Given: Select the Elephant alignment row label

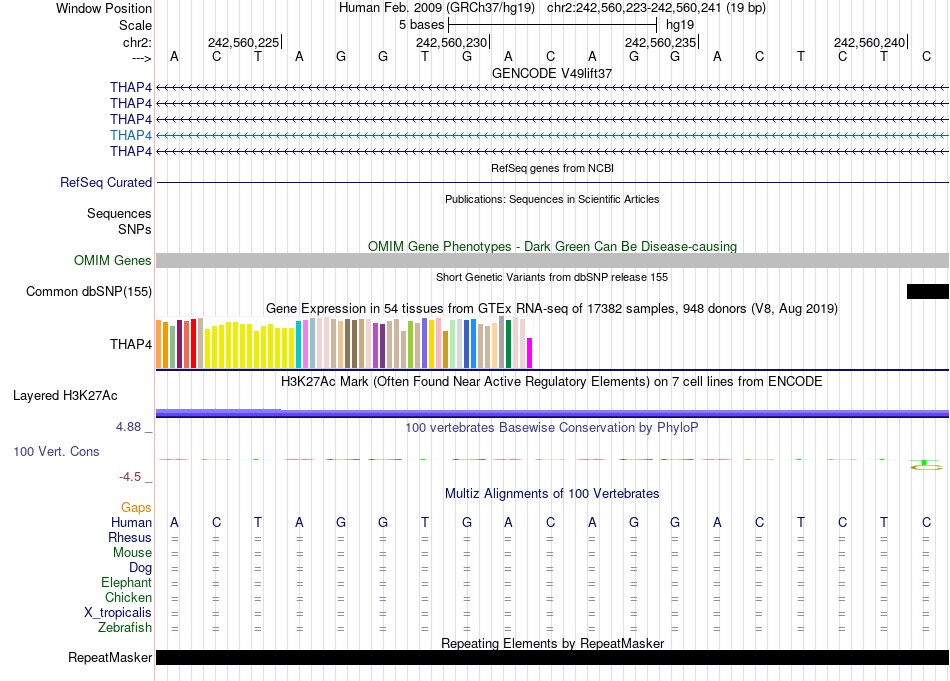Looking at the screenshot, I should pos(126,583).
